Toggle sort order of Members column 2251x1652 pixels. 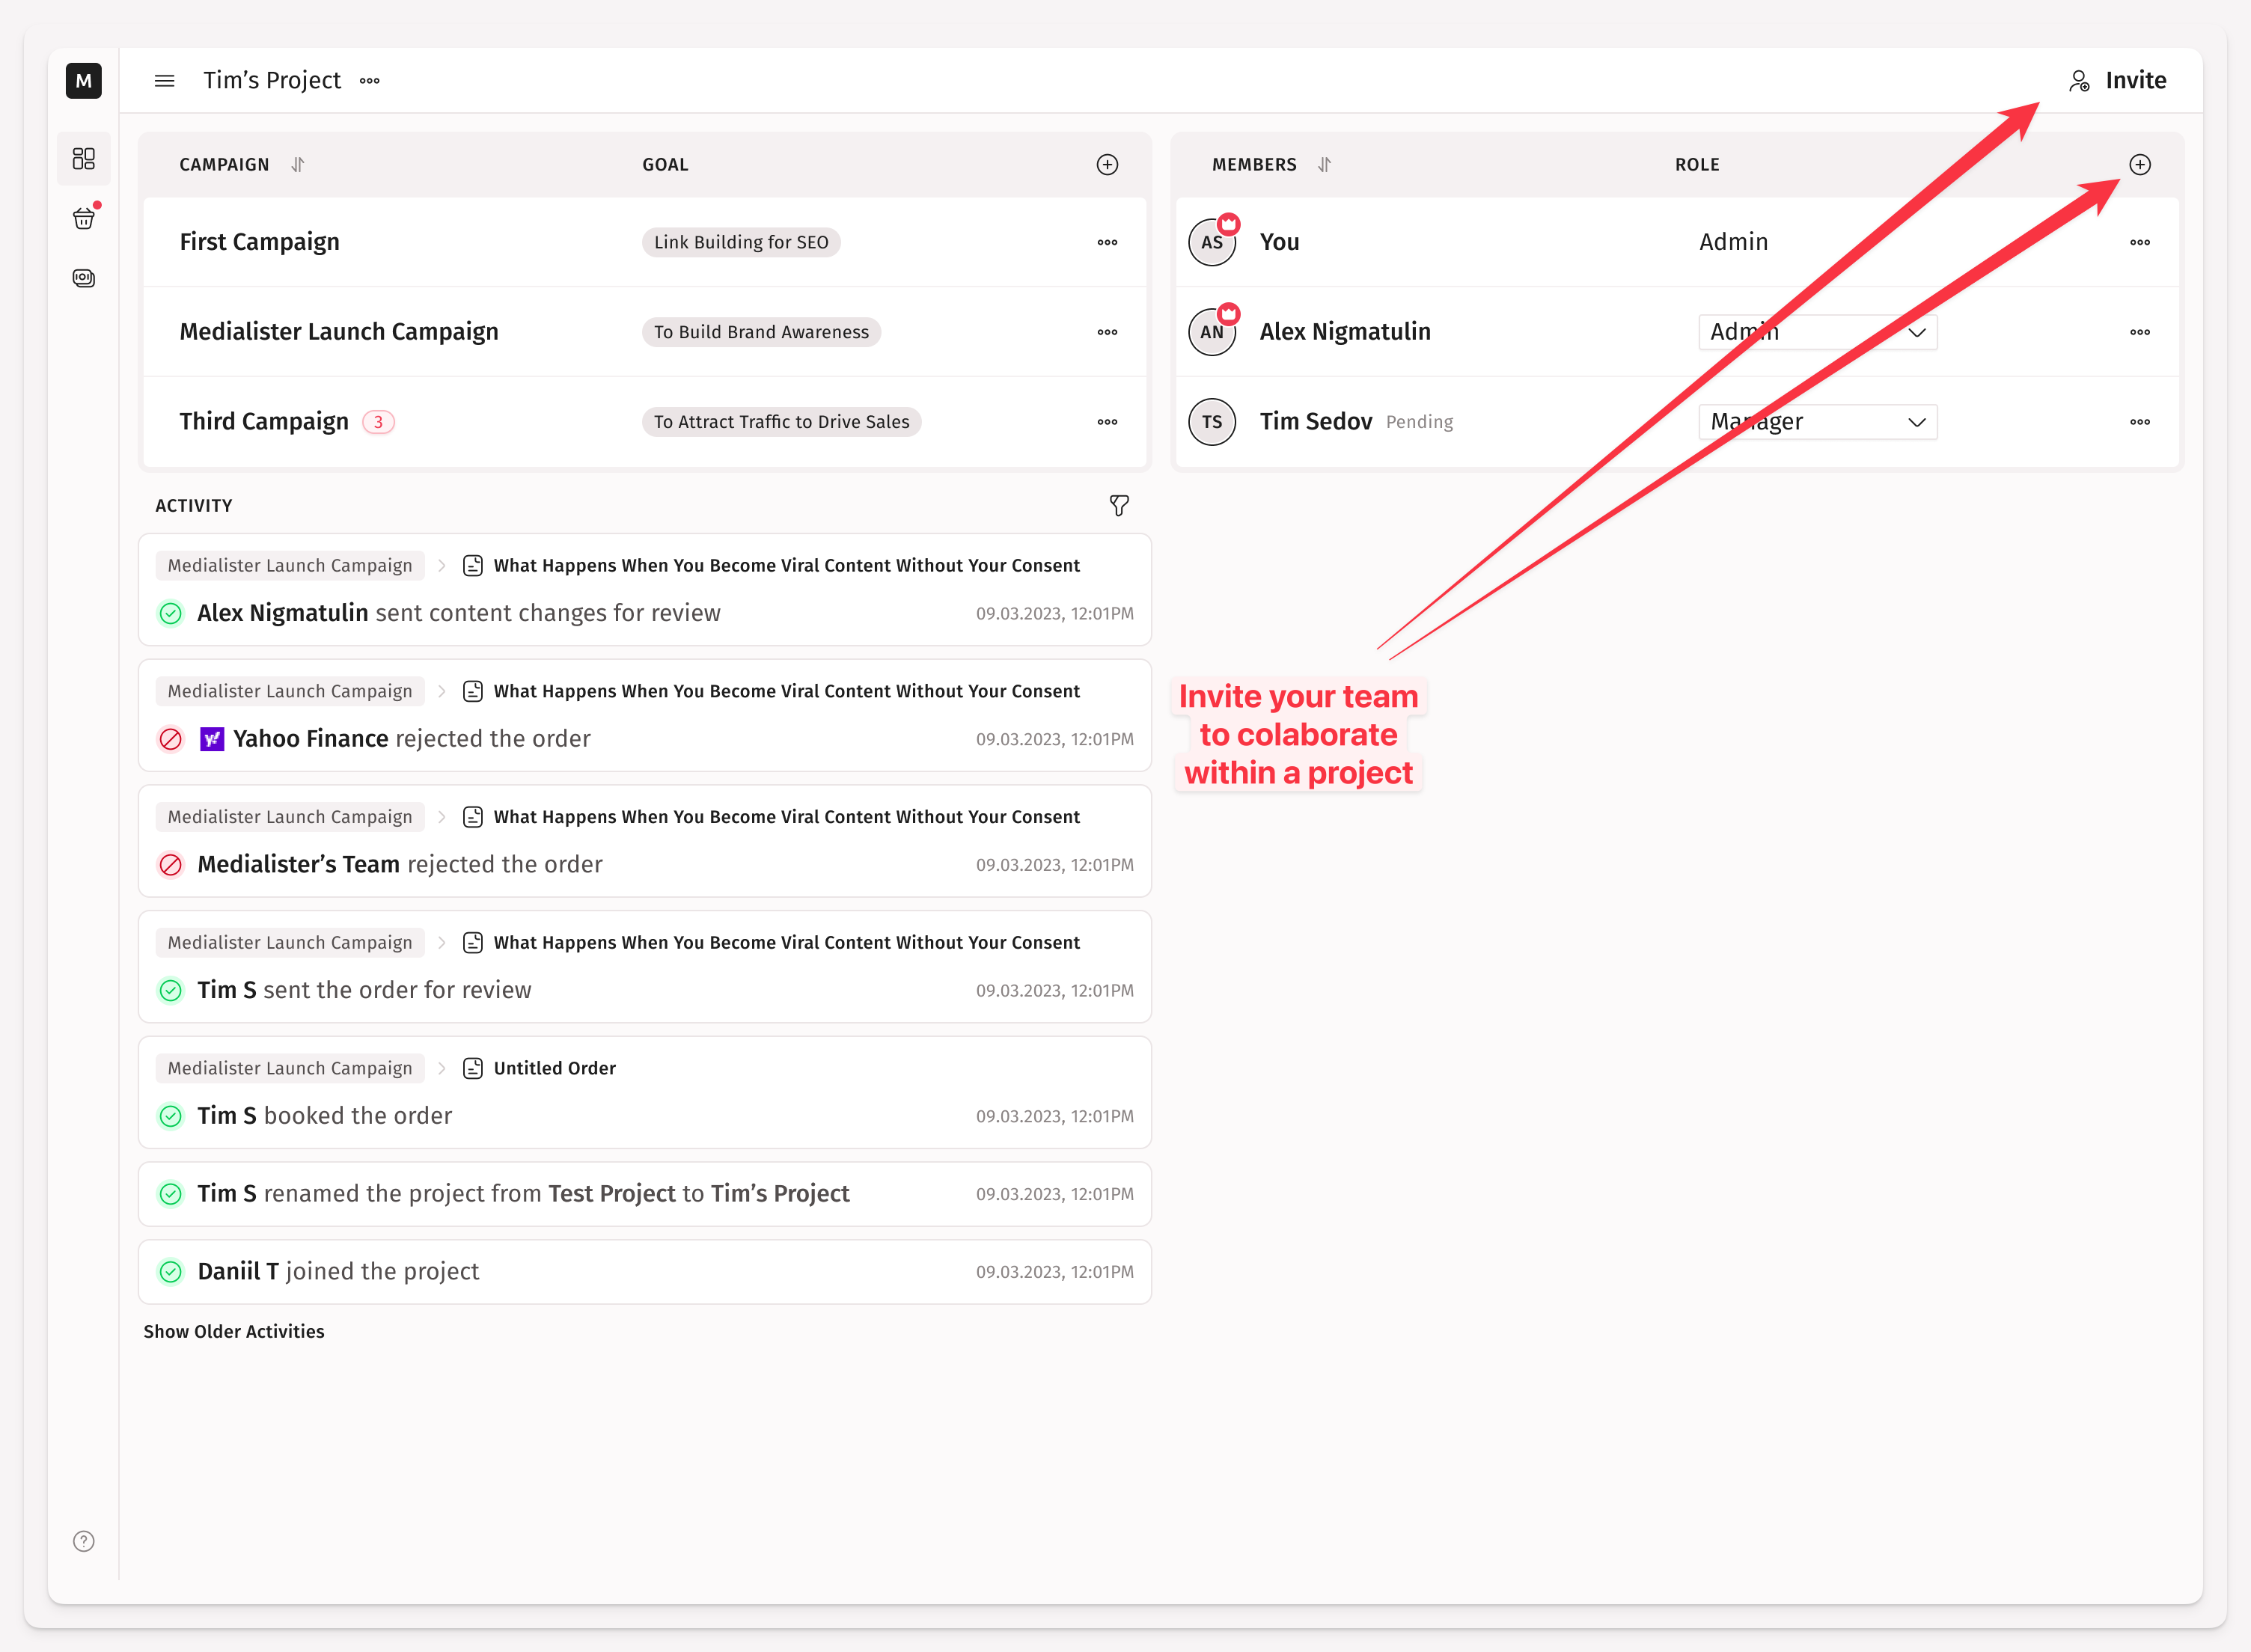pyautogui.click(x=1324, y=165)
